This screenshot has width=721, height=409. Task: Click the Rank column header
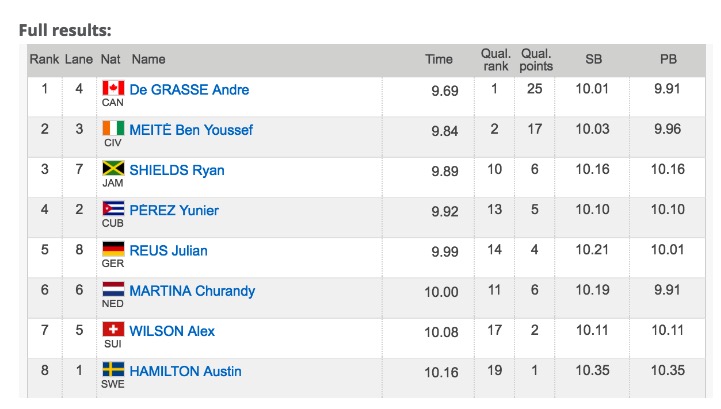(x=44, y=59)
